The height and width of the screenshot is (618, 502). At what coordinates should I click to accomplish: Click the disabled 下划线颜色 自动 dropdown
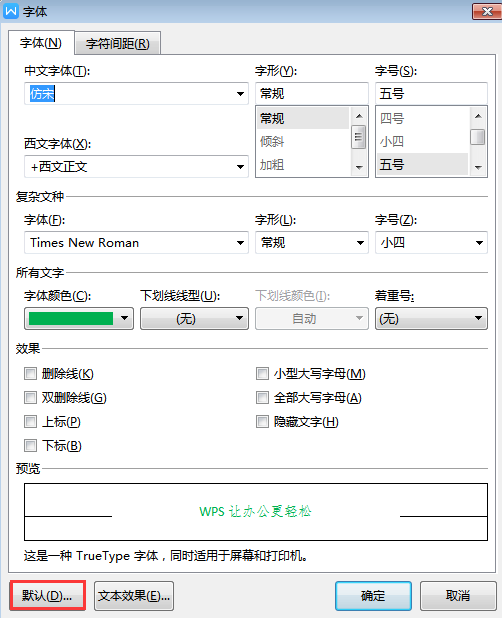coord(312,318)
